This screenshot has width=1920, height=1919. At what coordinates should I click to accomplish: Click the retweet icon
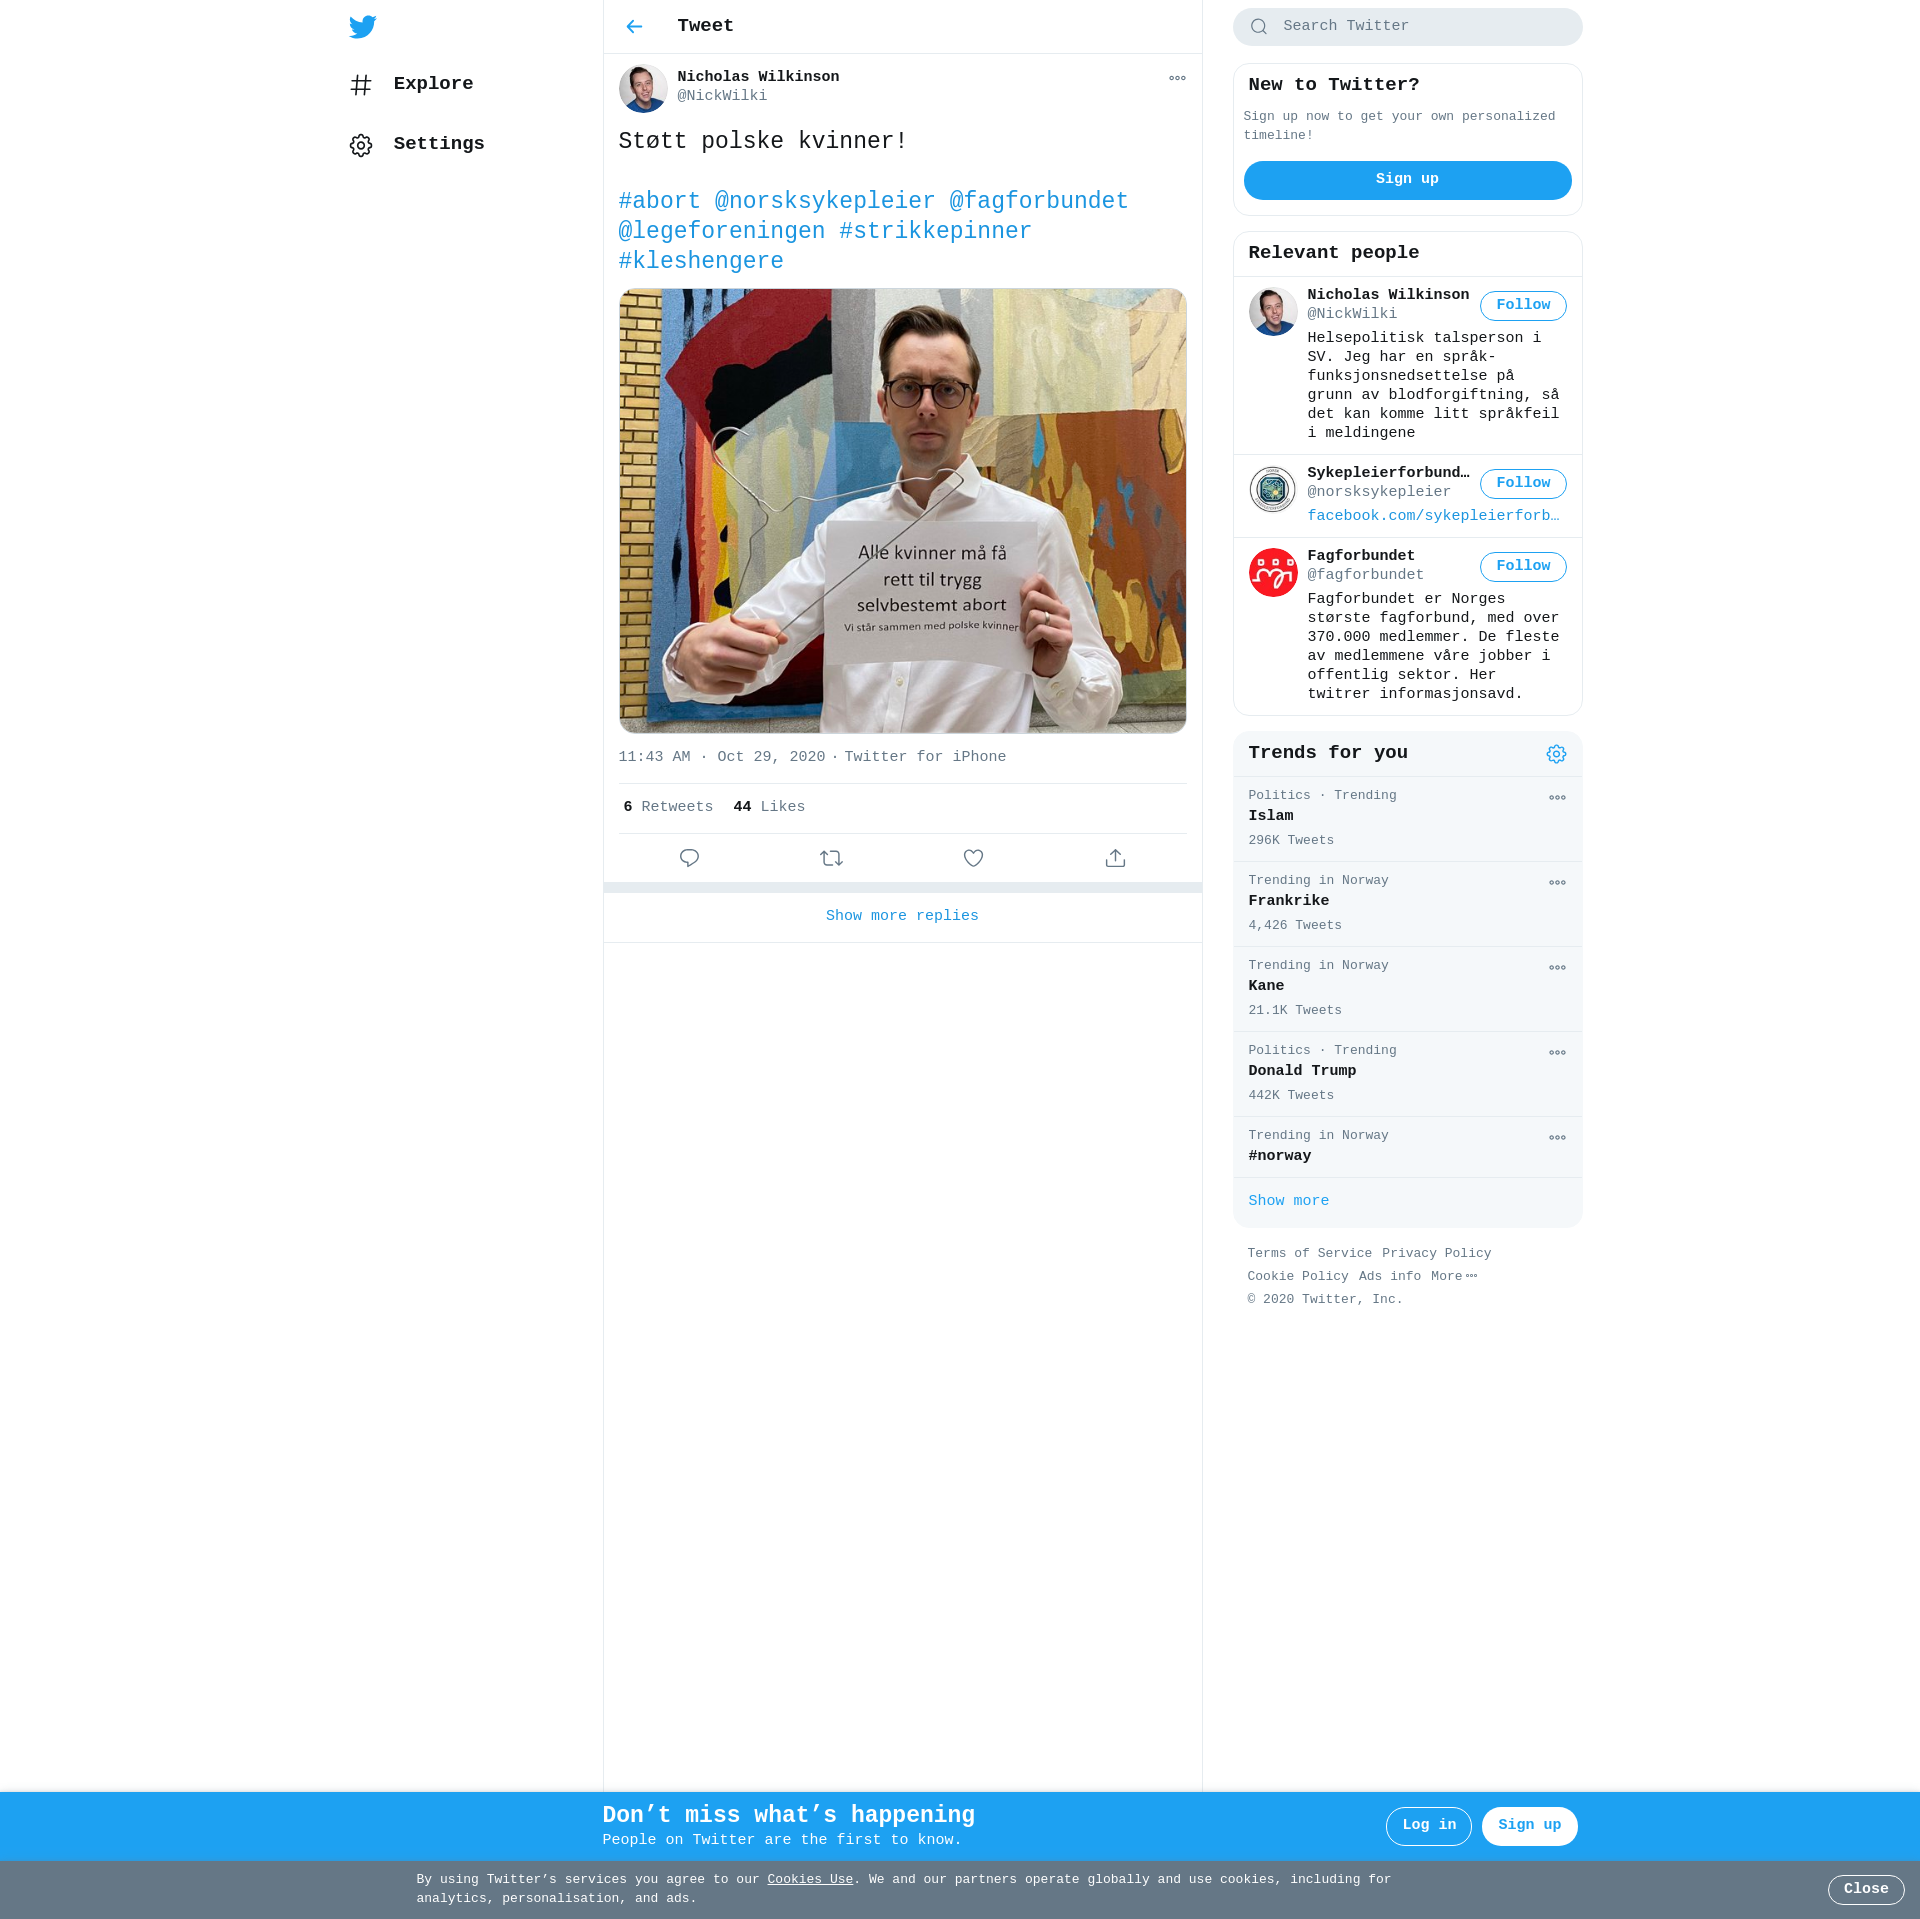pos(831,858)
